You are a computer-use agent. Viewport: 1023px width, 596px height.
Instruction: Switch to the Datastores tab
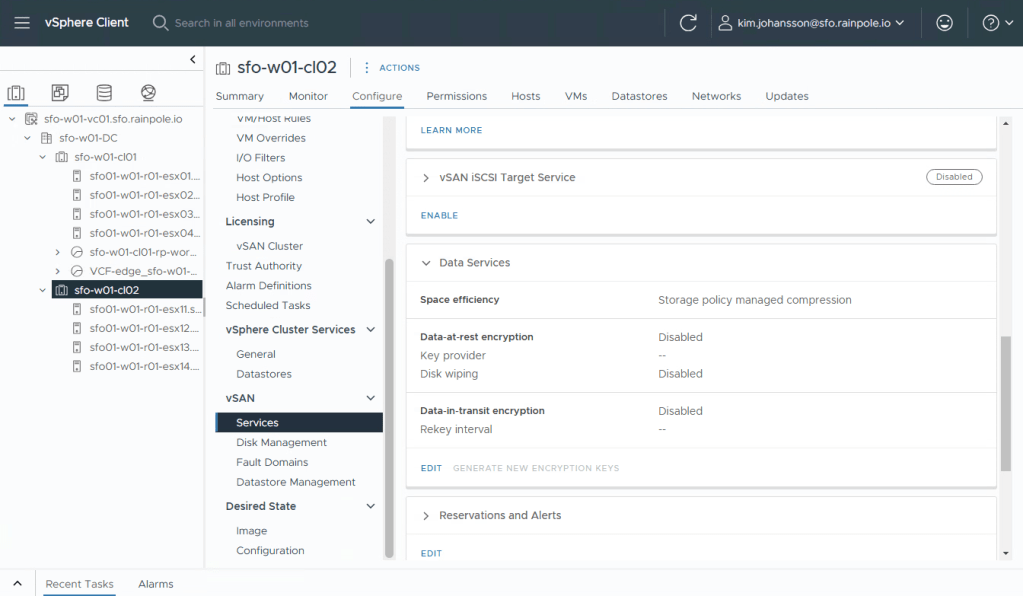(x=639, y=96)
